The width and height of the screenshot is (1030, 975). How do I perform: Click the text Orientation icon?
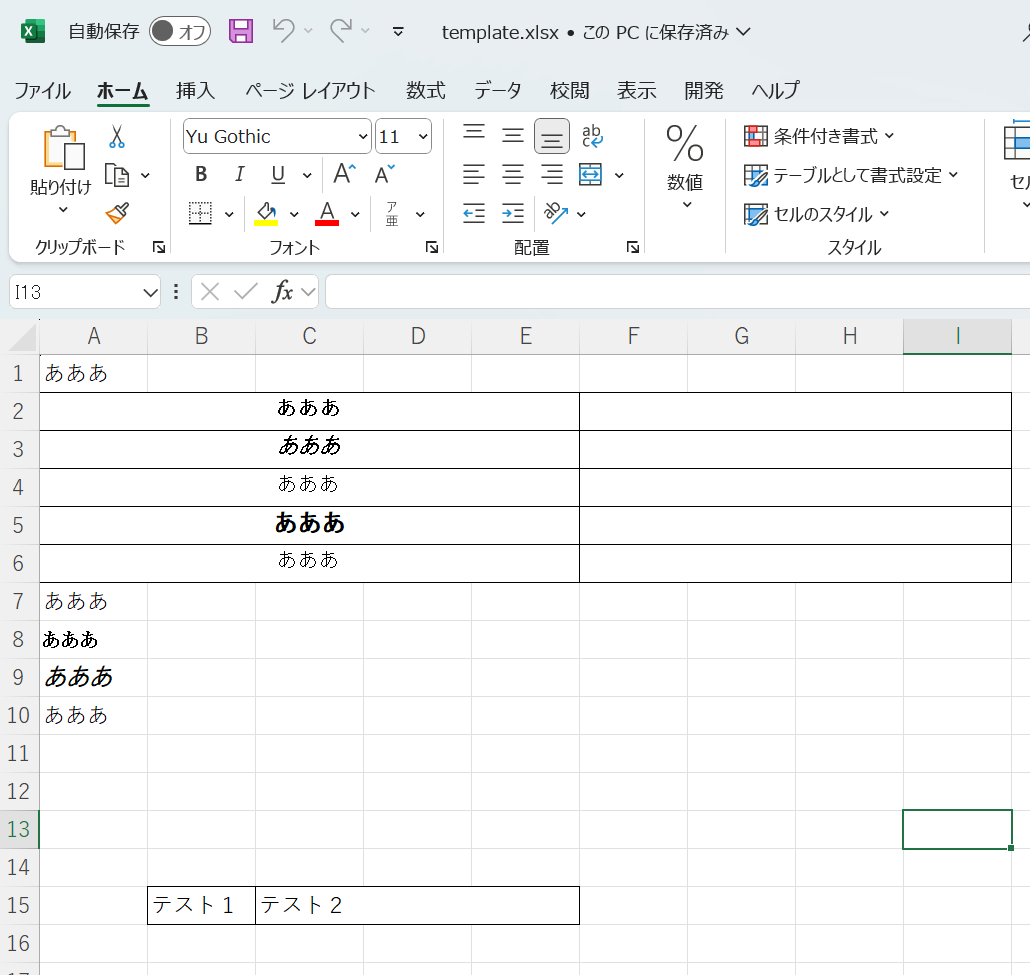556,213
